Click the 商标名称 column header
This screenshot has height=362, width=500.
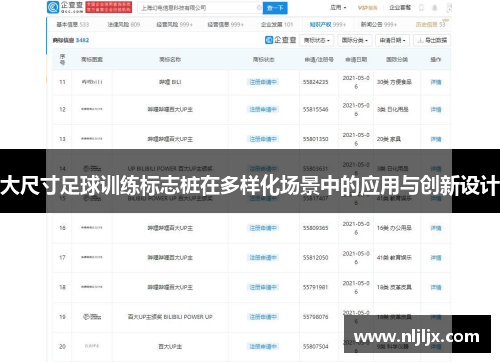click(x=170, y=60)
